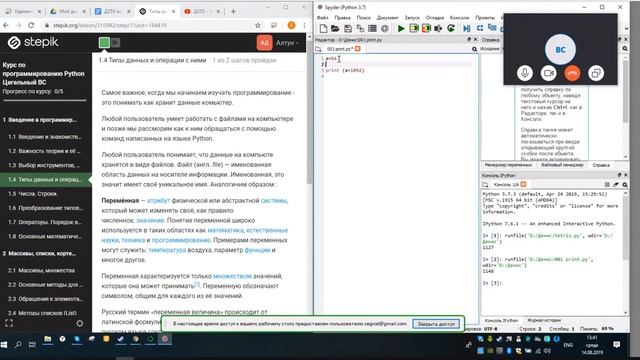Clear console with the pencil icon
Image resolution: width=640 pixels, height=360 pixels.
(x=616, y=185)
